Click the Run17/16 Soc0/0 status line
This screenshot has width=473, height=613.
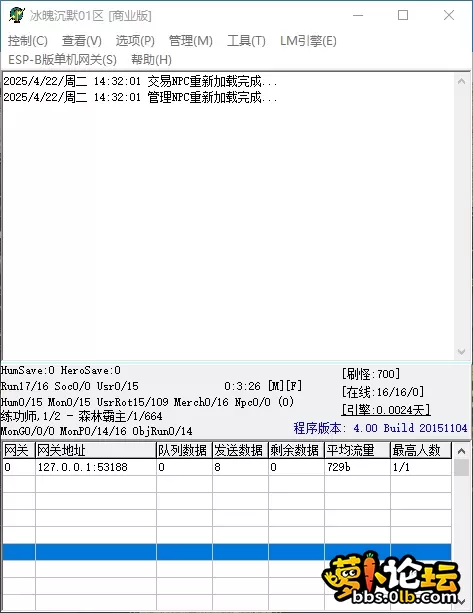coord(70,386)
